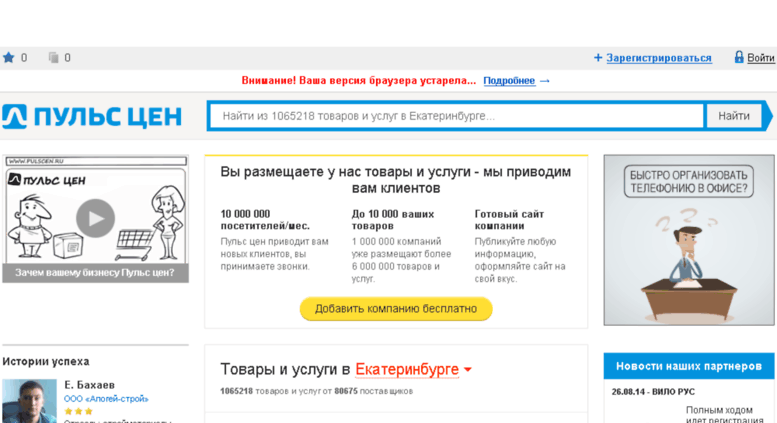Click the comparison counter 0 next to pages icon
The image size is (777, 423).
[67, 58]
